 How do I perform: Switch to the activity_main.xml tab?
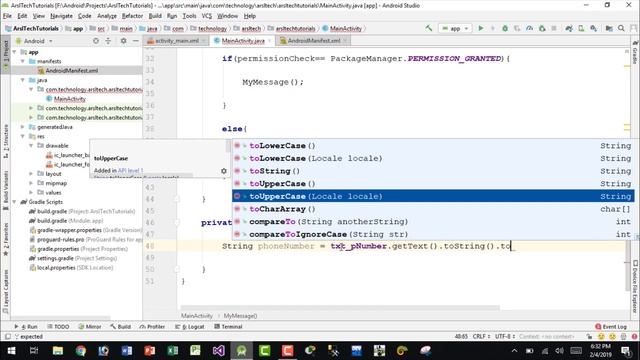pos(176,41)
